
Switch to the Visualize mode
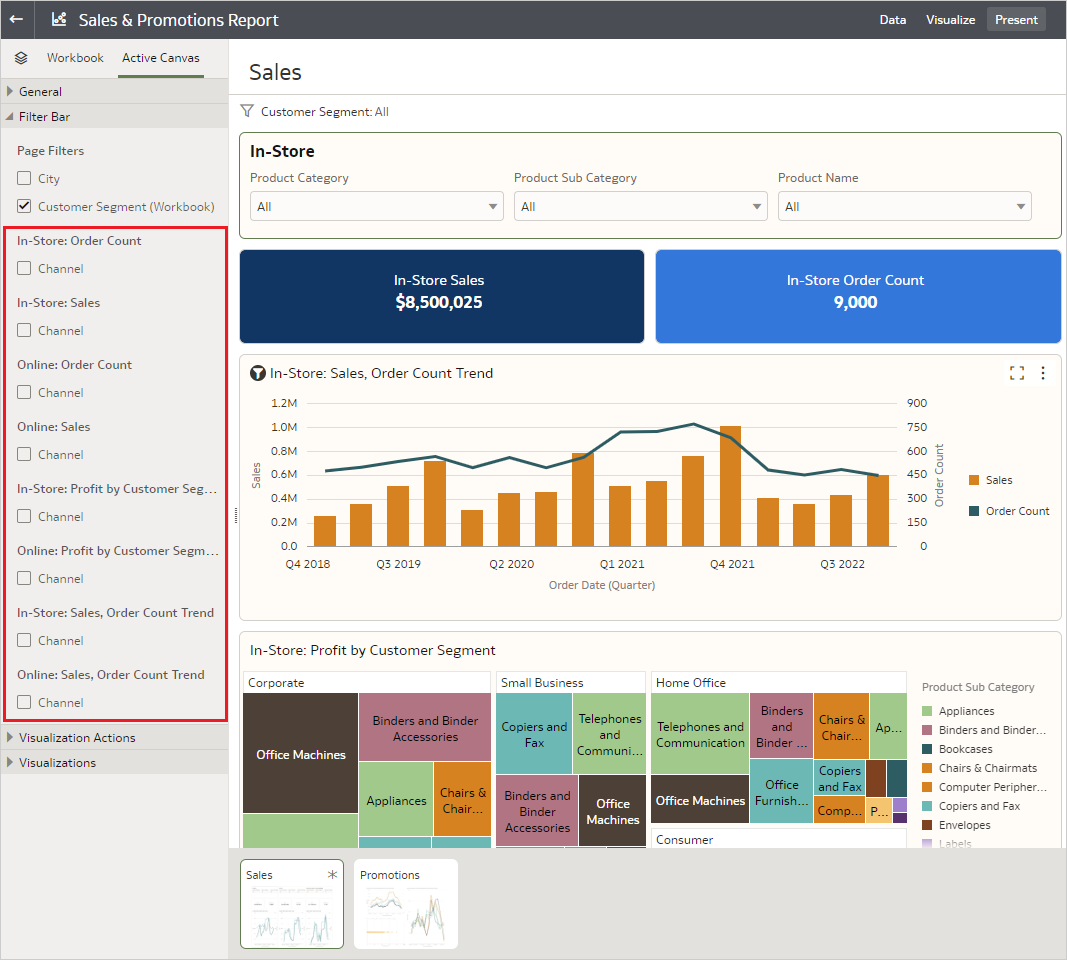point(950,19)
